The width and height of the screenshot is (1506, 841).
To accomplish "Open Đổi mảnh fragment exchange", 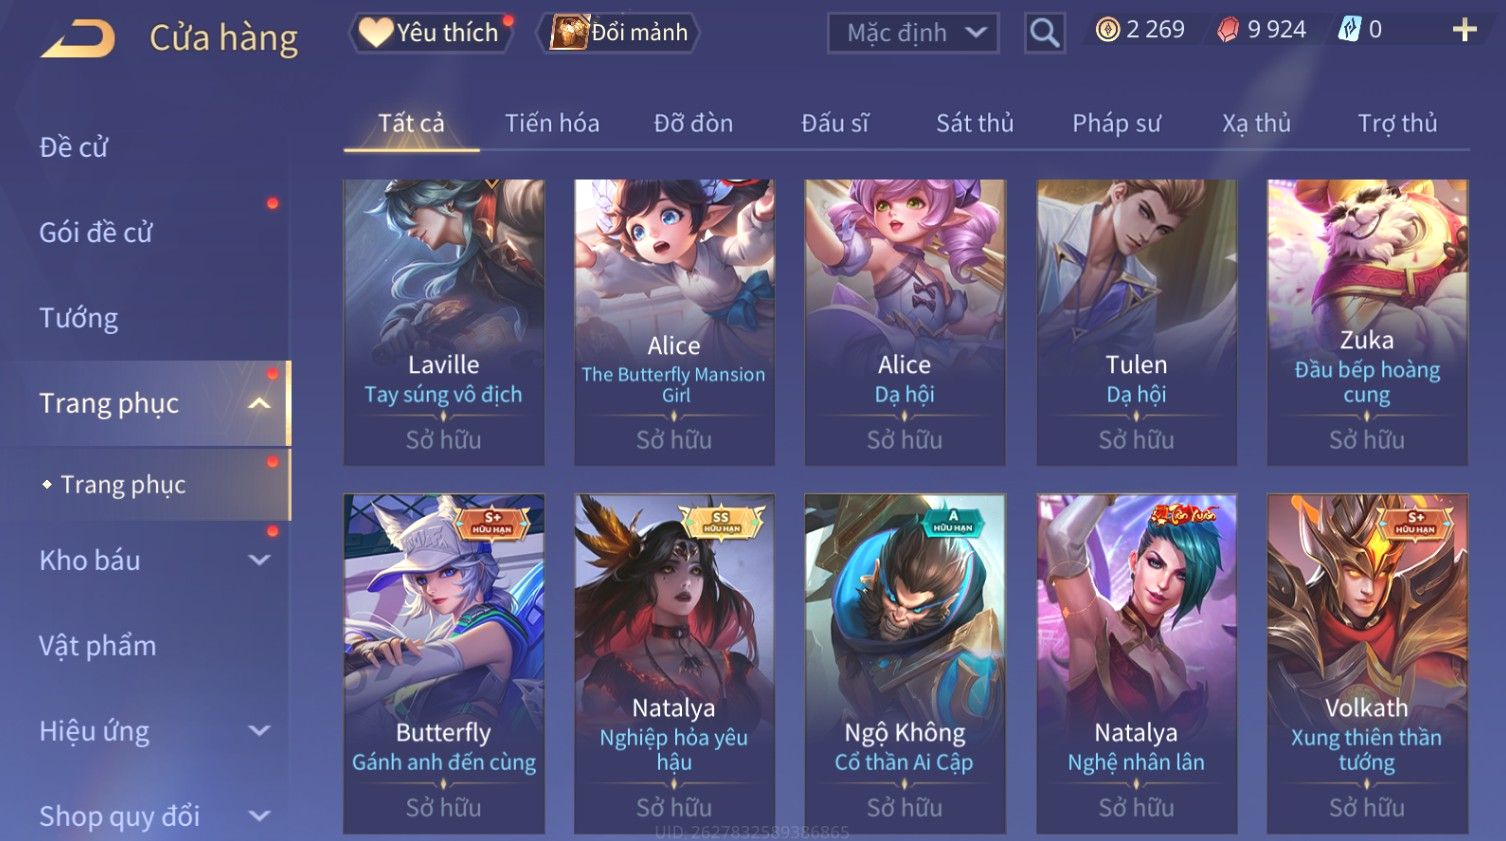I will tap(619, 33).
